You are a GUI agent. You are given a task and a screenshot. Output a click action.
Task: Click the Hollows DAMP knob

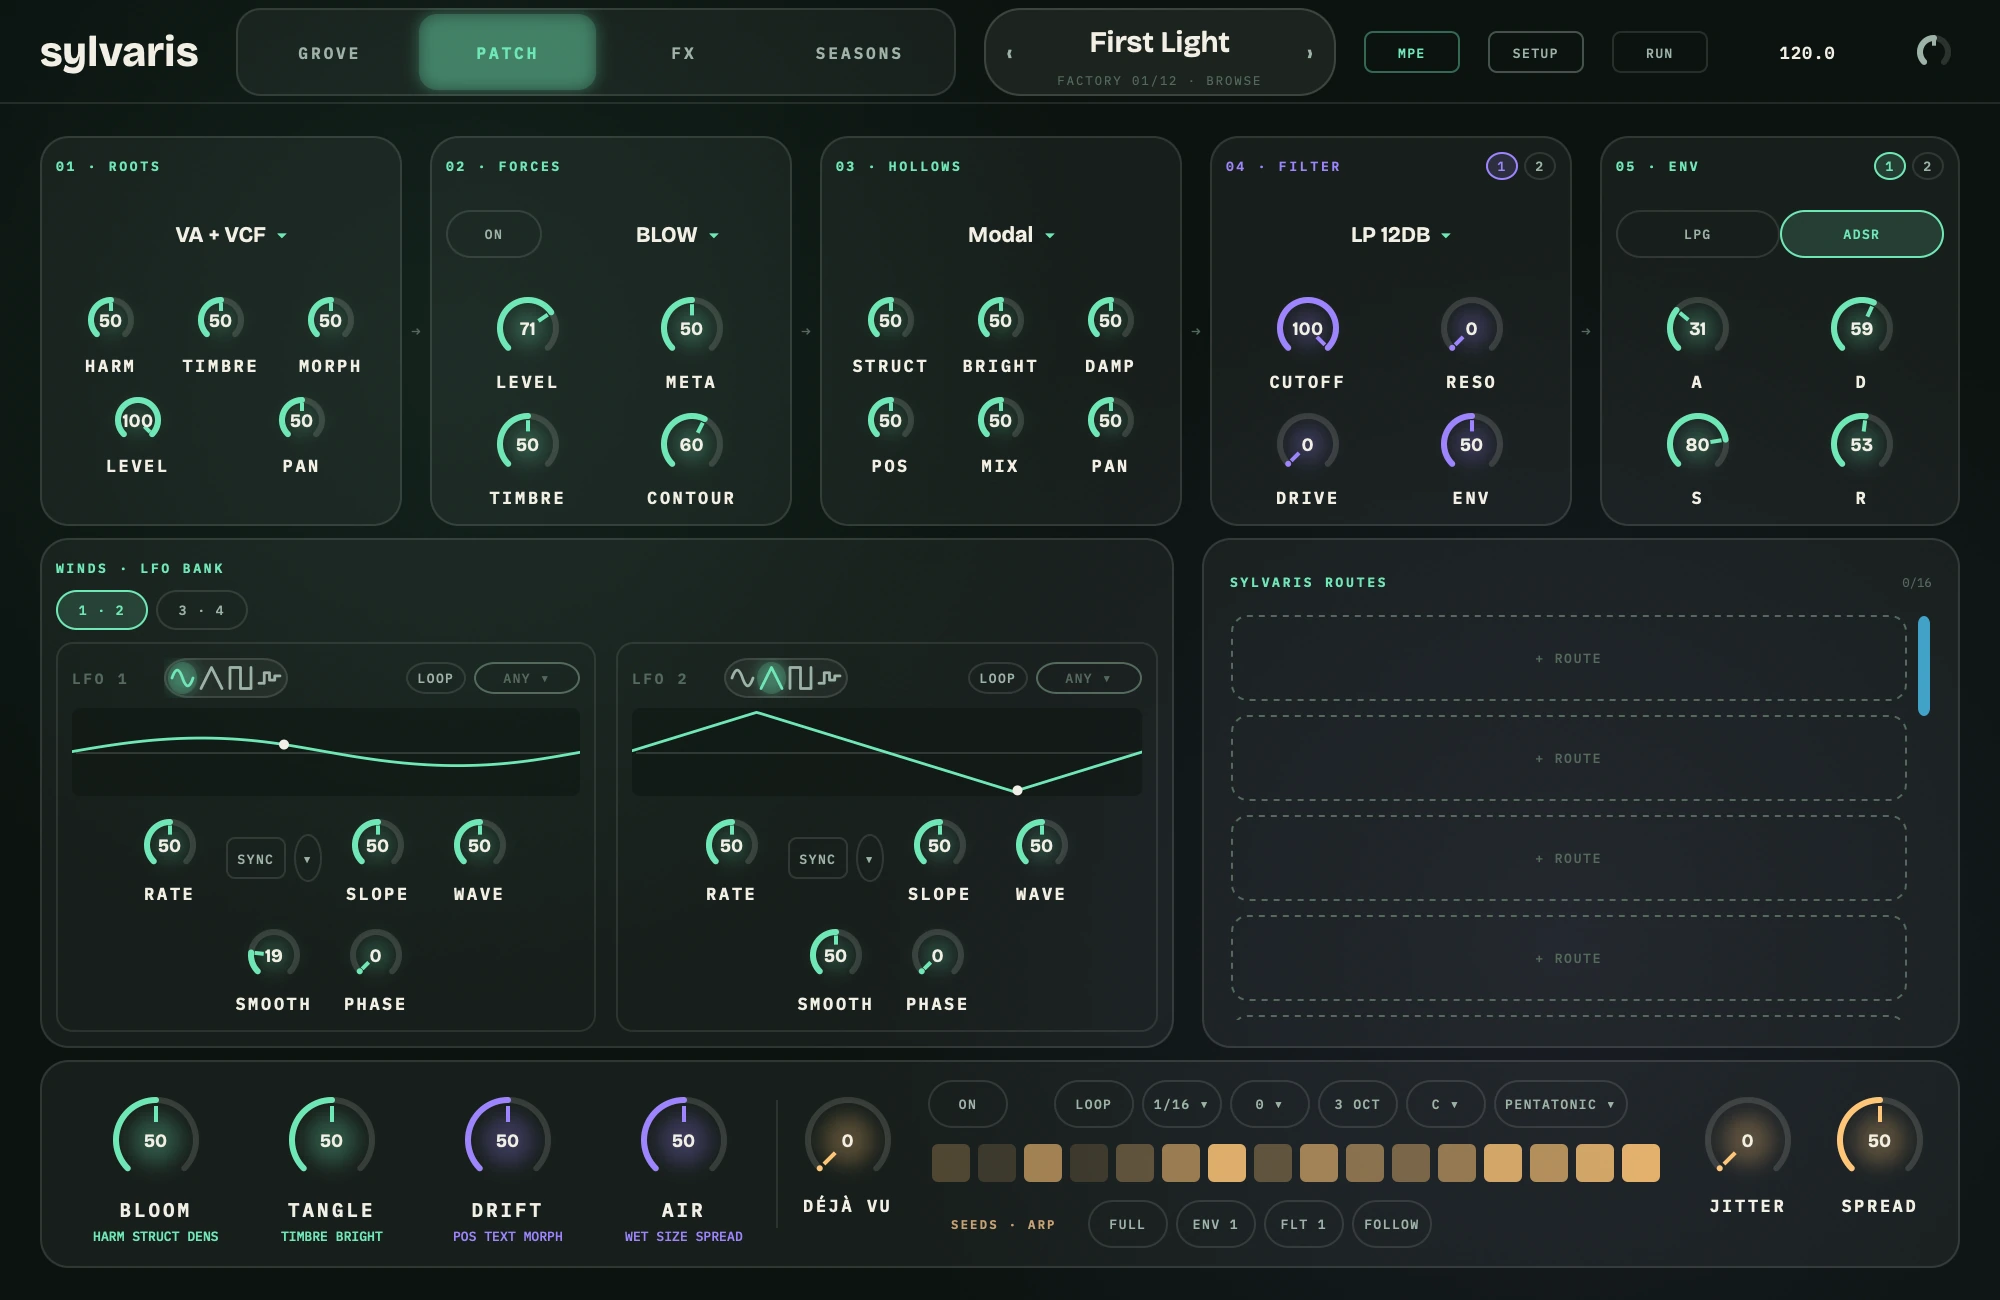pos(1110,320)
